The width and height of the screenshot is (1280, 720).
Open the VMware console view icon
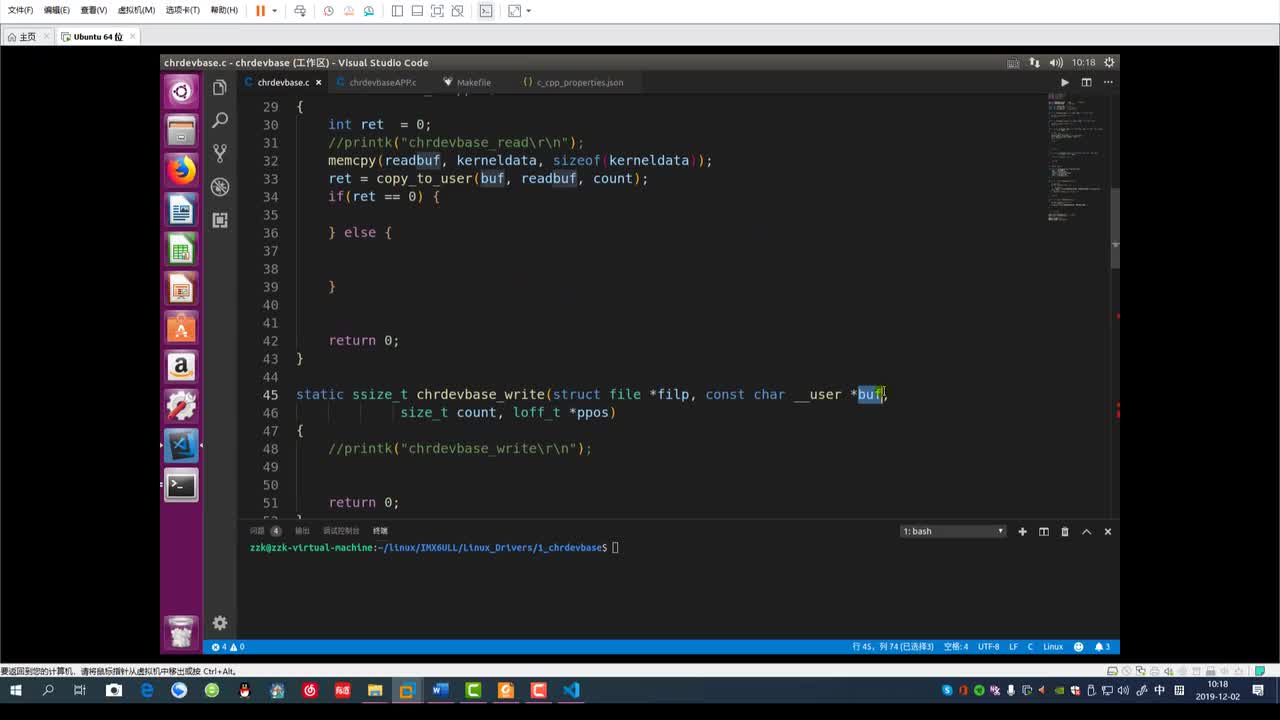pyautogui.click(x=486, y=11)
